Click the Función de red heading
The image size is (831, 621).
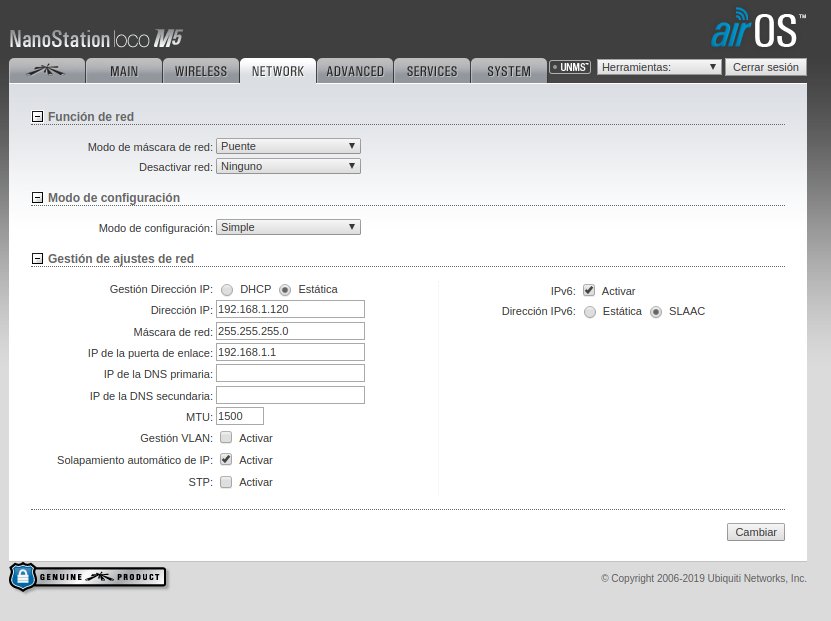(91, 117)
